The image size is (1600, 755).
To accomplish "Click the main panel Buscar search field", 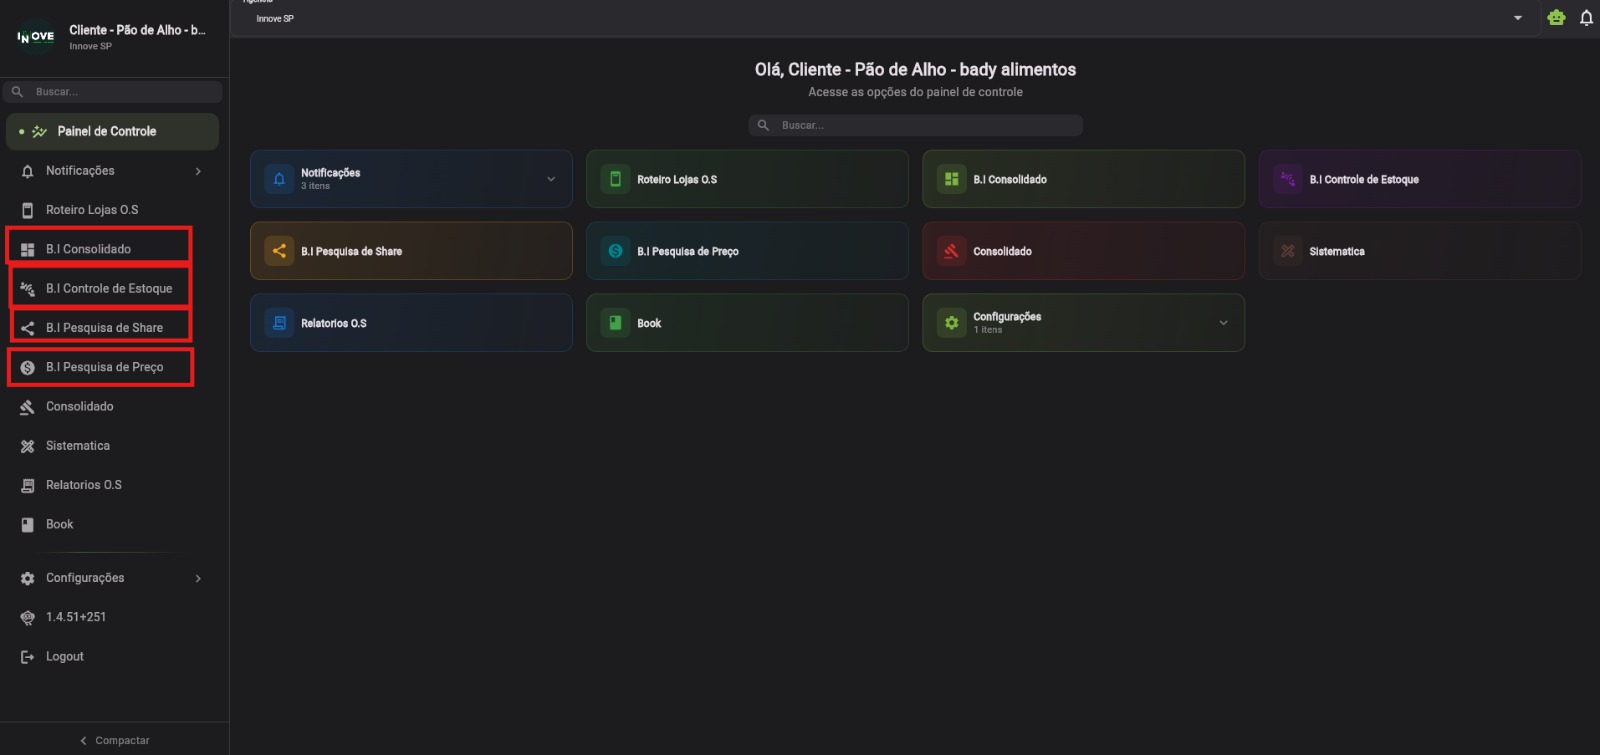I will 916,125.
